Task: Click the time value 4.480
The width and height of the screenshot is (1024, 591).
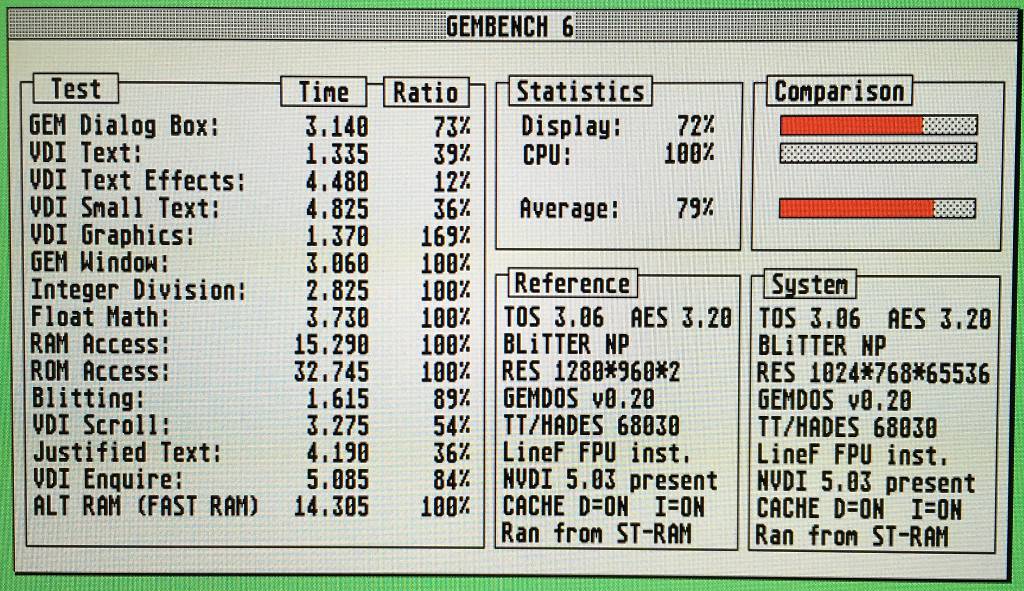Action: [337, 181]
